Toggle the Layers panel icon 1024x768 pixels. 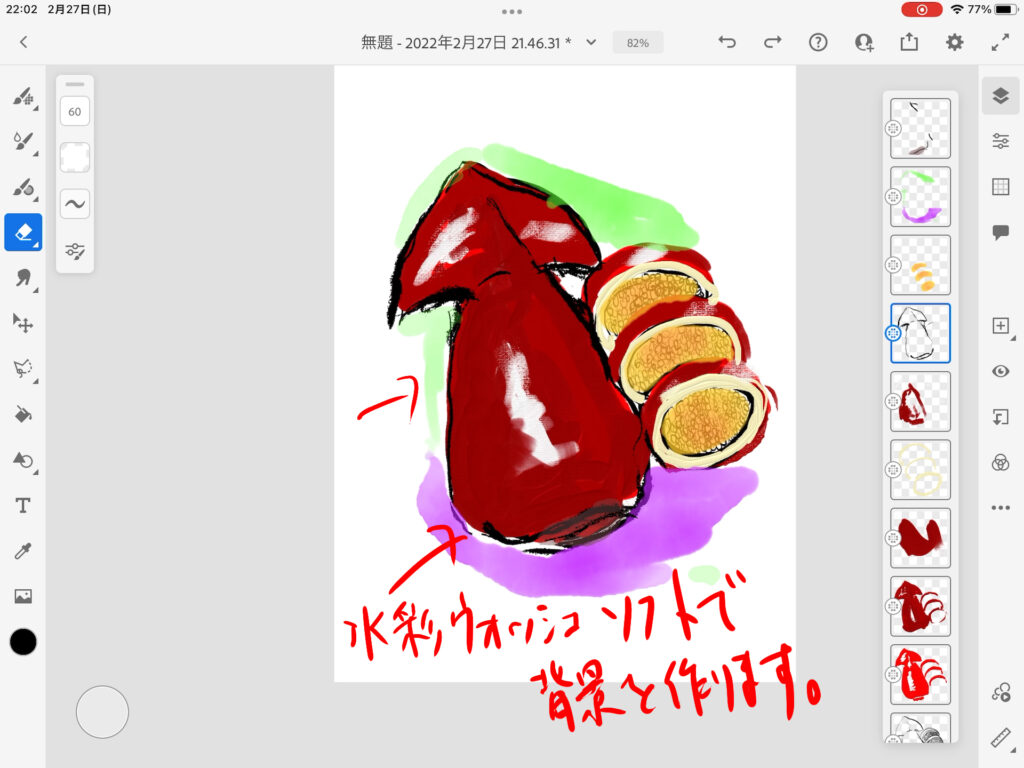click(x=1000, y=96)
